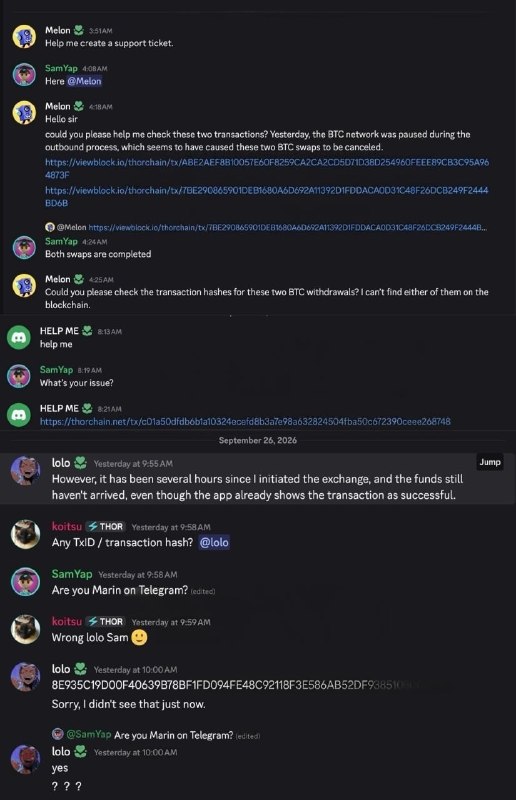Jump to lolo's highlighted message

click(x=490, y=462)
